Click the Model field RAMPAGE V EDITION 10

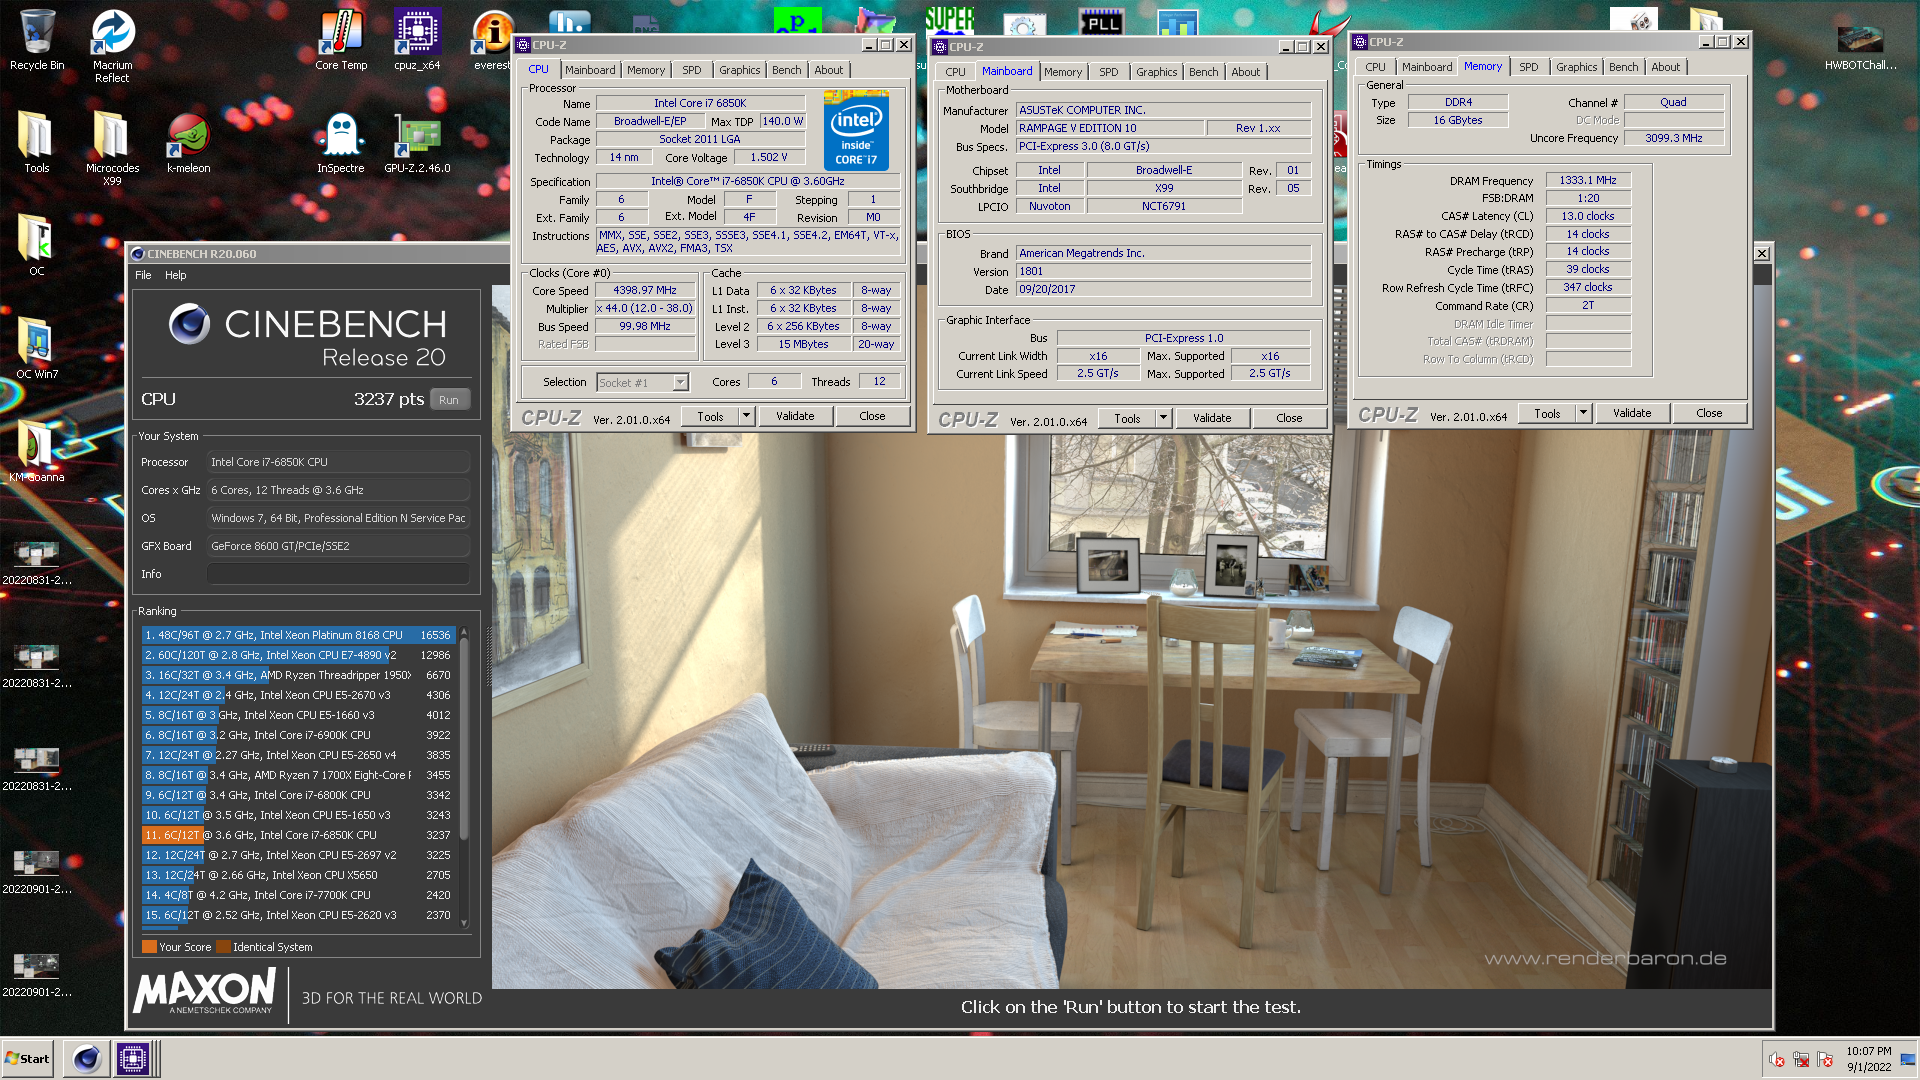(1109, 128)
